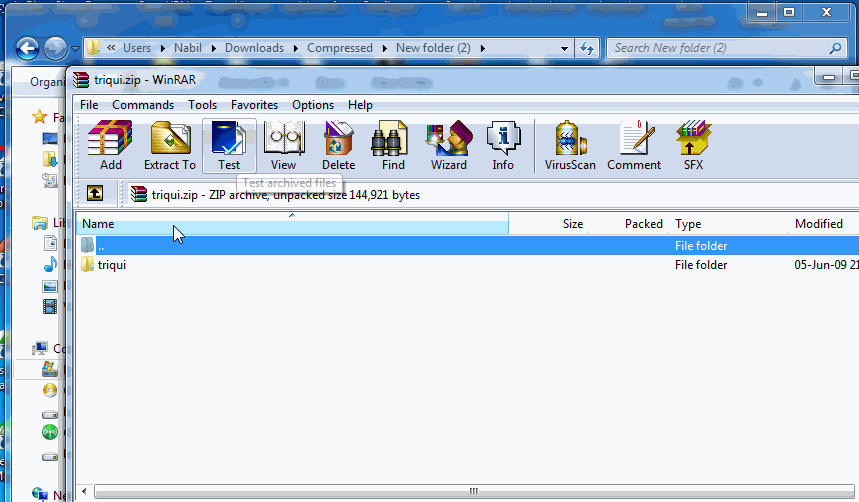Click the DVD drive icon in Explorer sidebar
Screen dimensions: 859x502
(x=50, y=390)
